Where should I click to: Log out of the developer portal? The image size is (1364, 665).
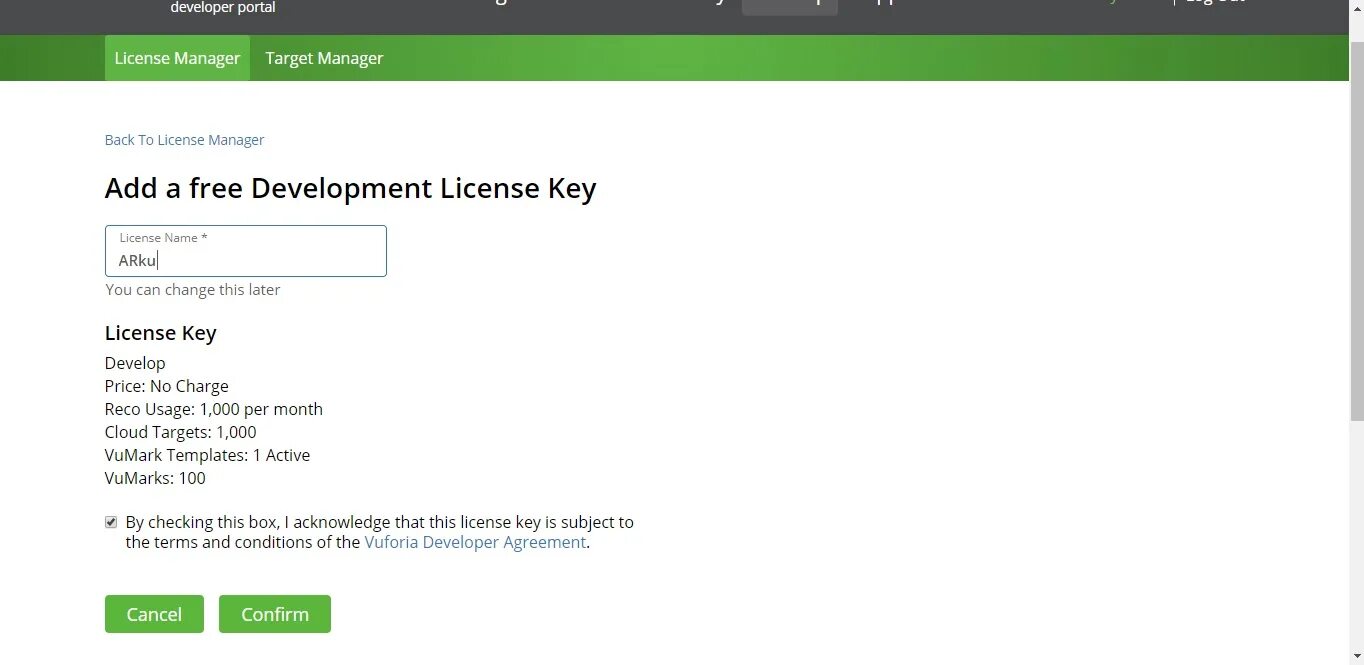point(1215,2)
